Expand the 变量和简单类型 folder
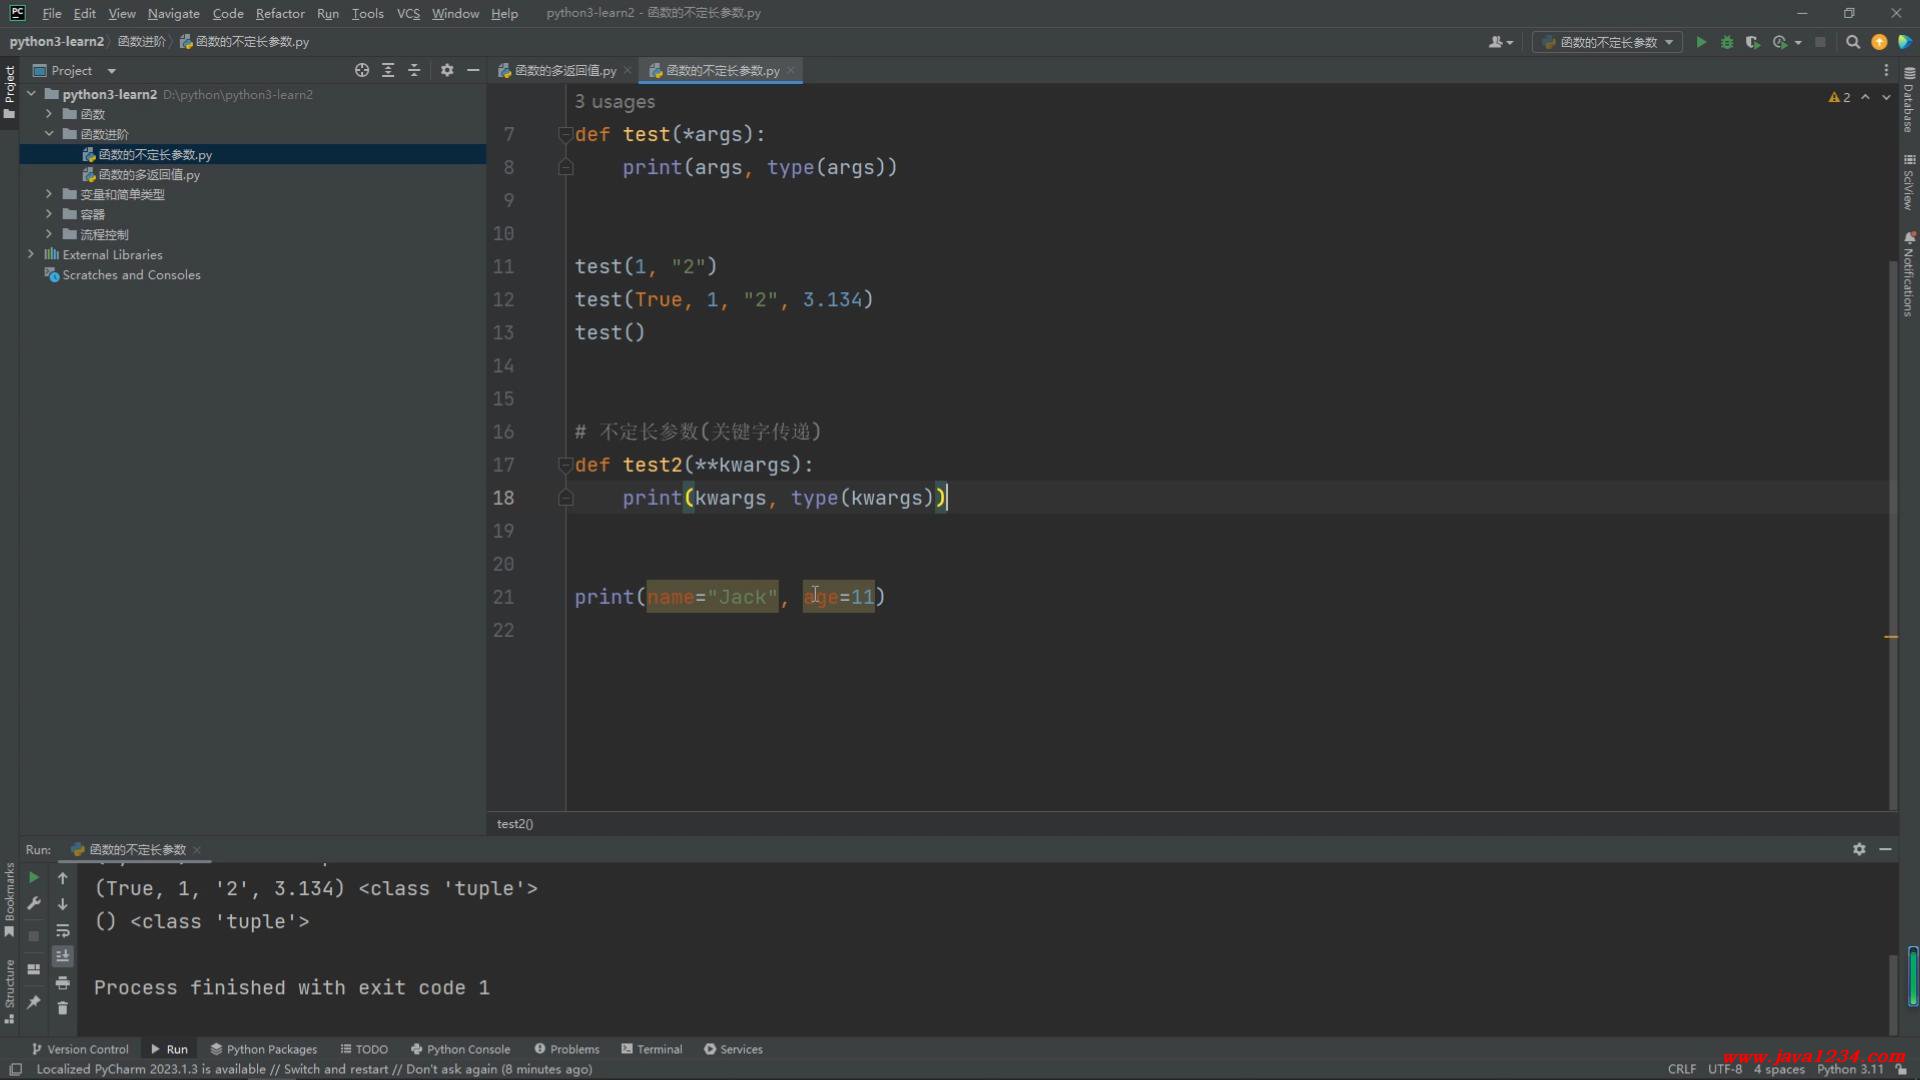This screenshot has height=1080, width=1920. [48, 194]
